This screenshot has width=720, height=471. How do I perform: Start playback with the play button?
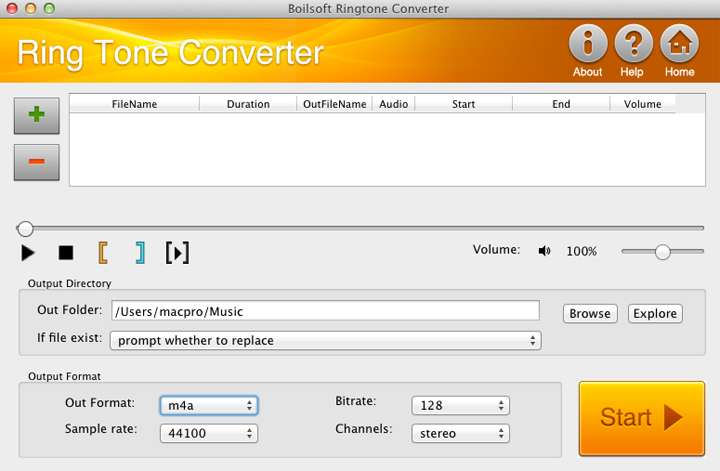pos(28,252)
